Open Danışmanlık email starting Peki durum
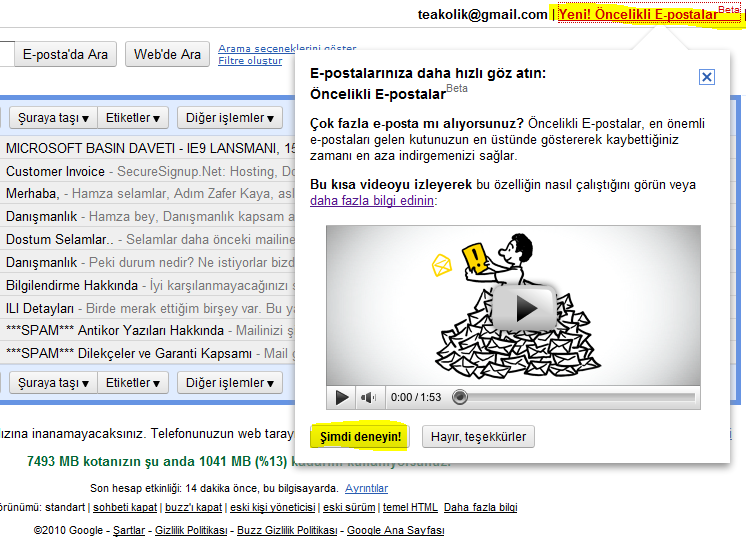Screen dimensions: 746x541 pos(147,262)
